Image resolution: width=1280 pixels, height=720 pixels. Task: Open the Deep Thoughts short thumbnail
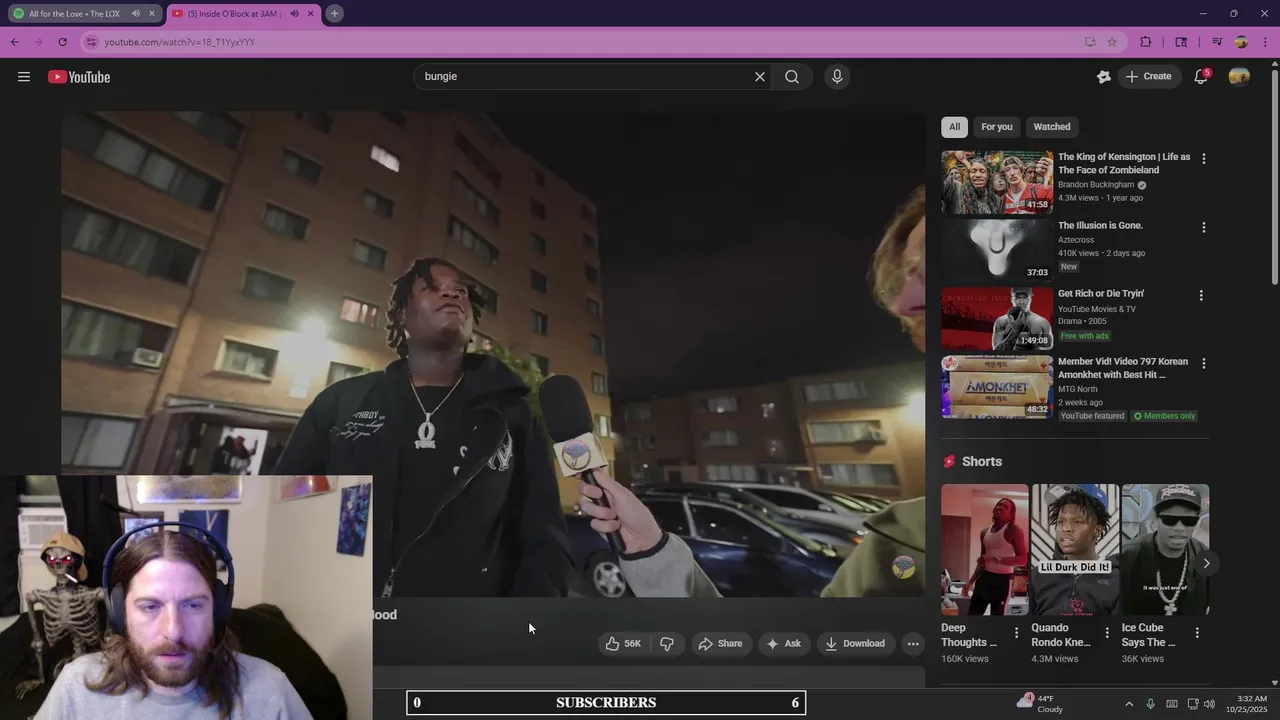pyautogui.click(x=985, y=550)
